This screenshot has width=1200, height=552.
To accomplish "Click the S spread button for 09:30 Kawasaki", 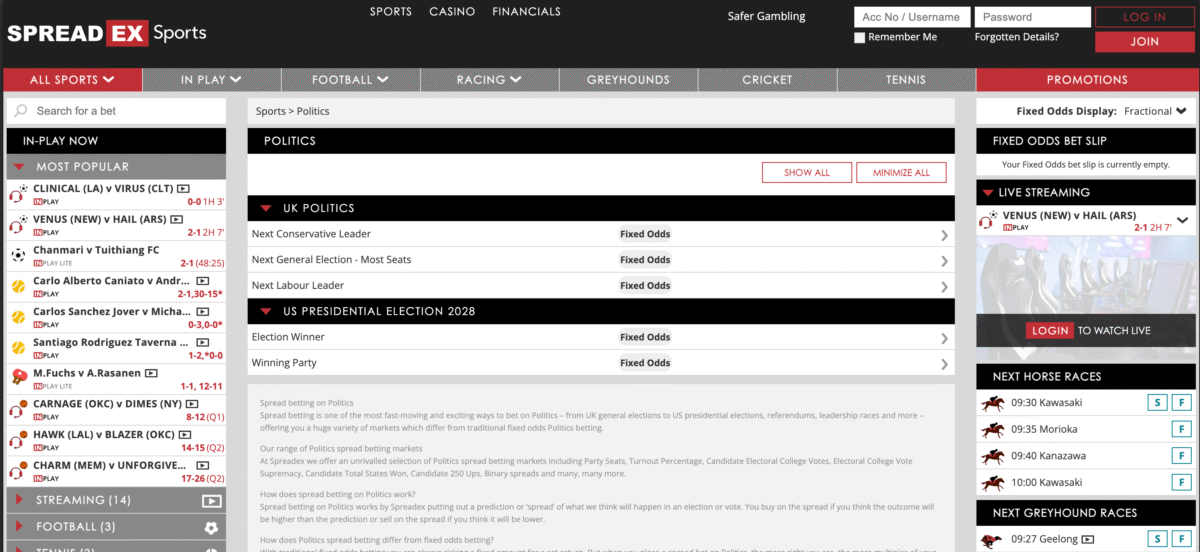I will (x=1155, y=403).
